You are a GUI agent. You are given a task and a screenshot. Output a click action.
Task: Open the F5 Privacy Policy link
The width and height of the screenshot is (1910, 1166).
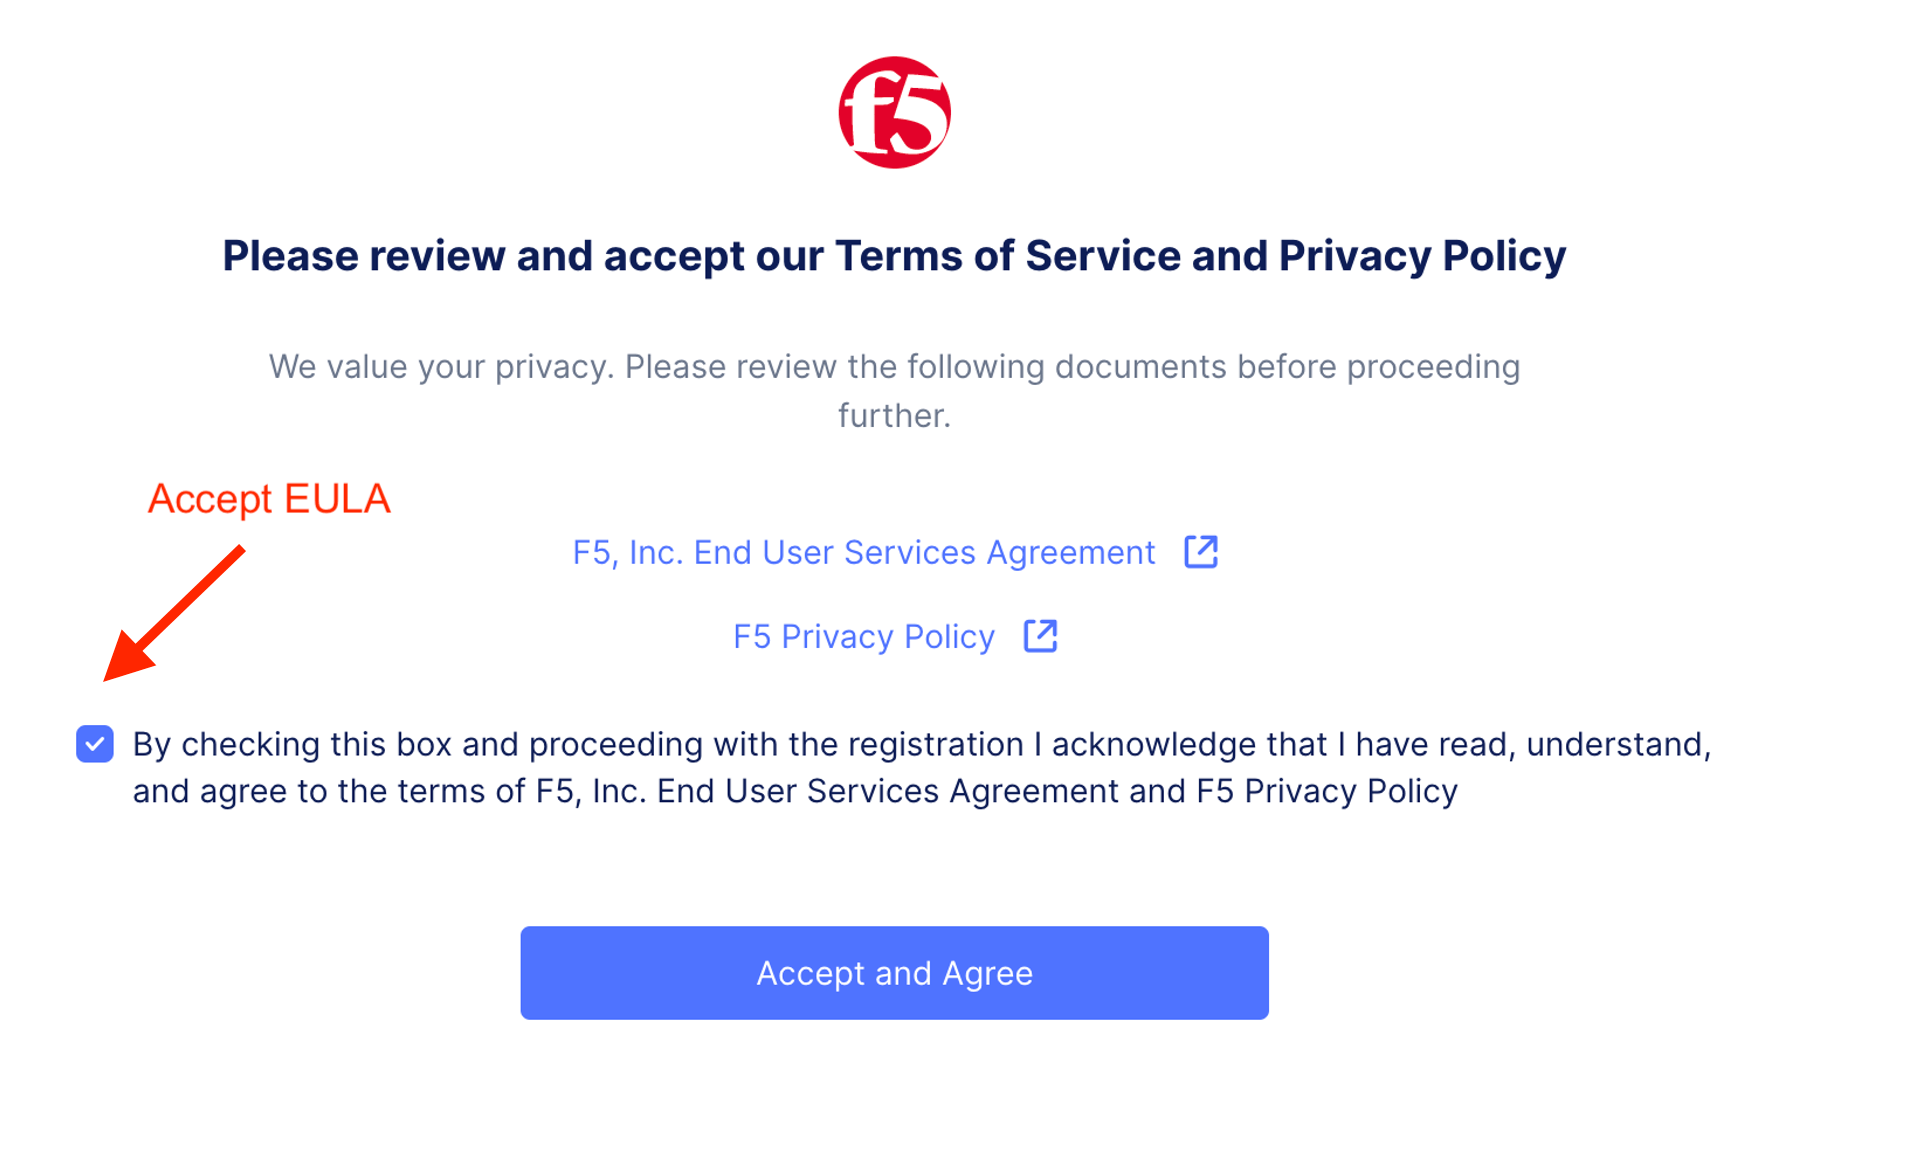(863, 637)
